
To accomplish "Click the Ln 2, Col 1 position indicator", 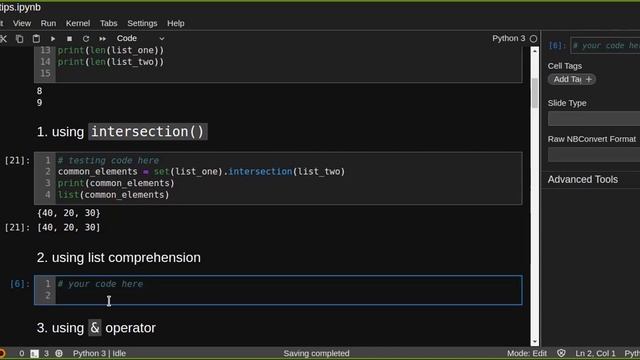I will pos(595,353).
